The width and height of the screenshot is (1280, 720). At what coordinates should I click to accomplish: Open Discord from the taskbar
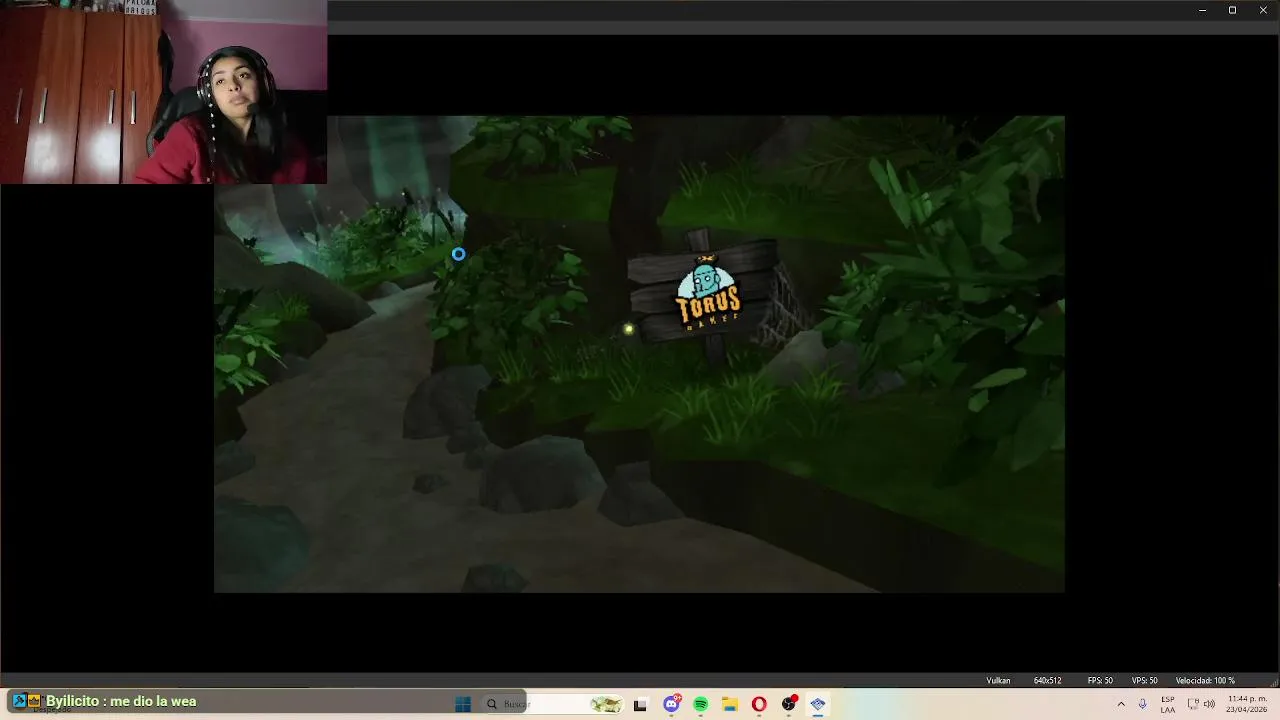671,704
